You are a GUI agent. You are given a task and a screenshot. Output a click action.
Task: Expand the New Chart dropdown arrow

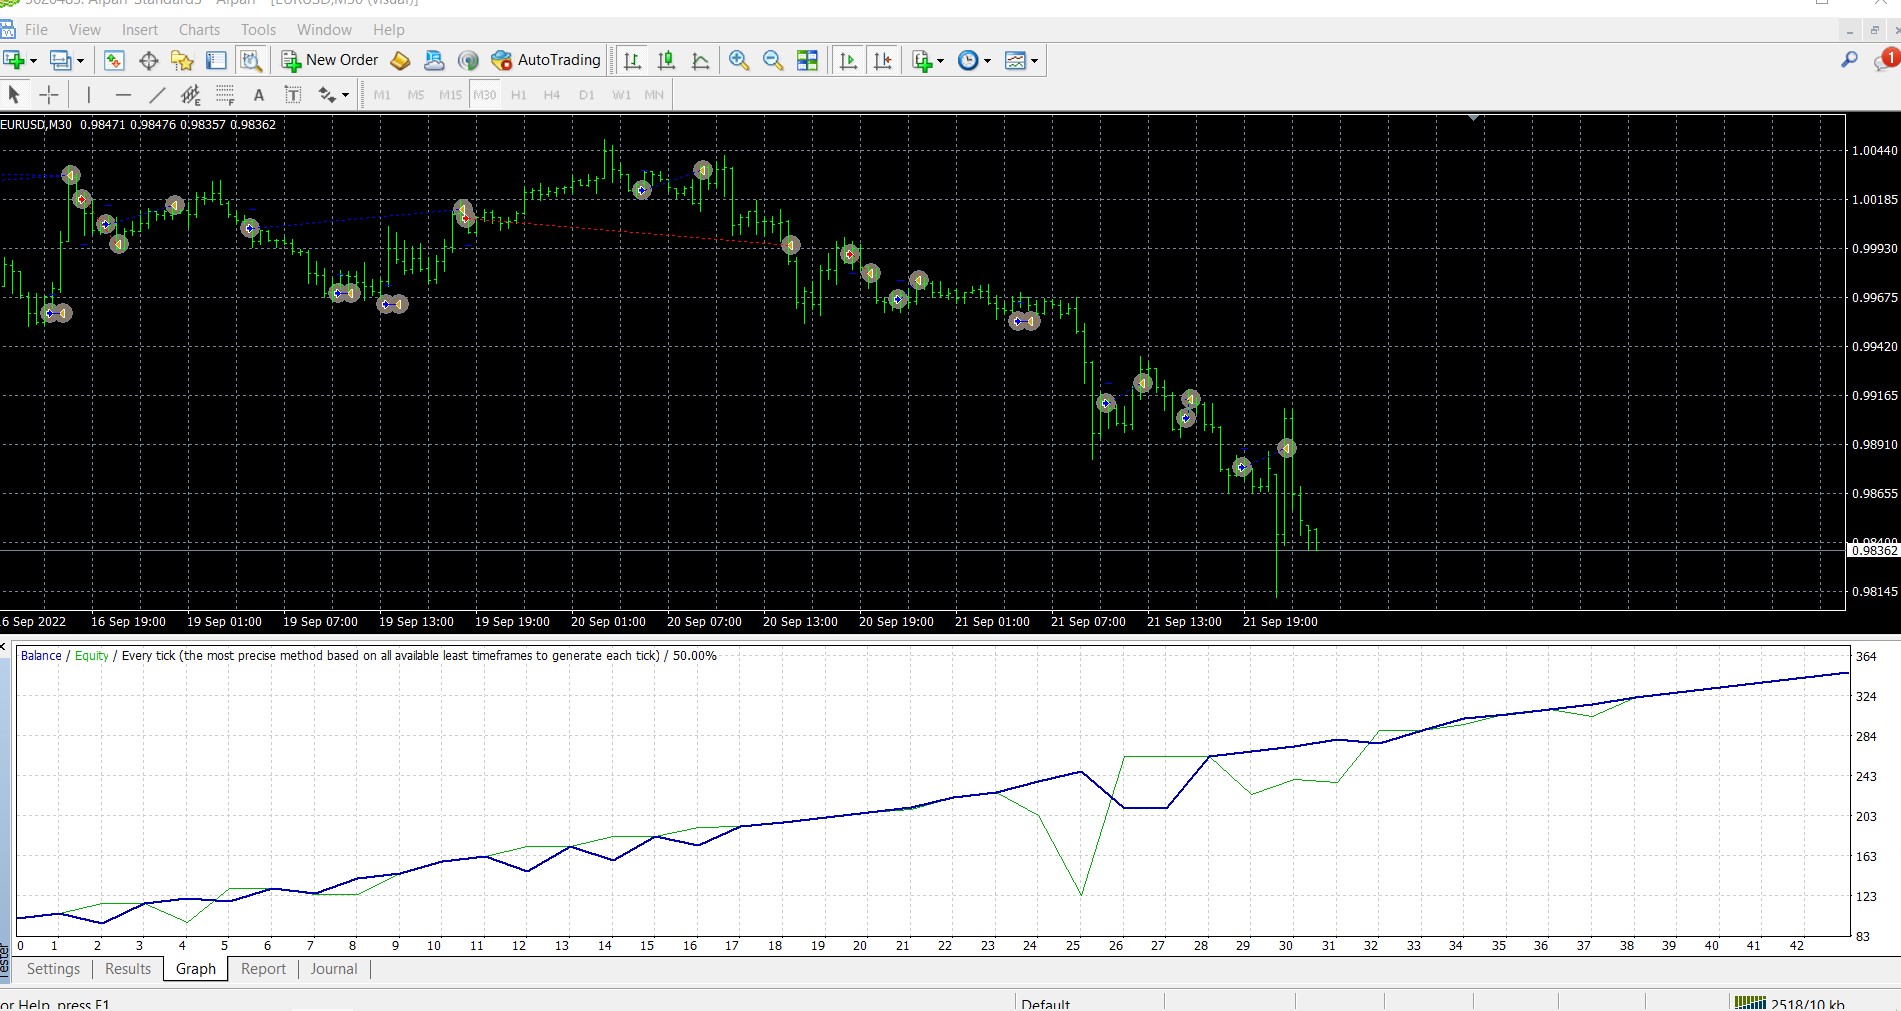pos(33,61)
